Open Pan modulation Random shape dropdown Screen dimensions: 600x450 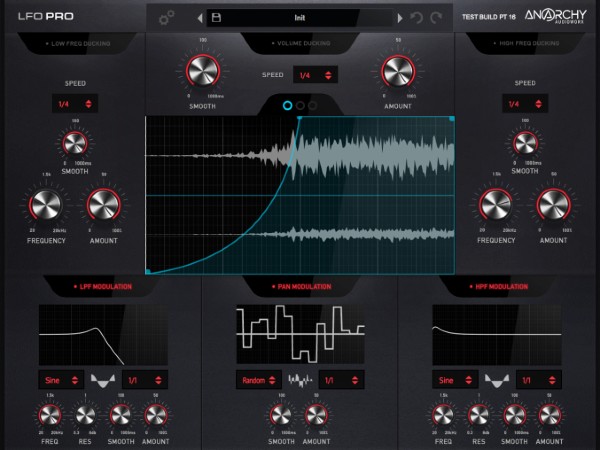[x=260, y=380]
